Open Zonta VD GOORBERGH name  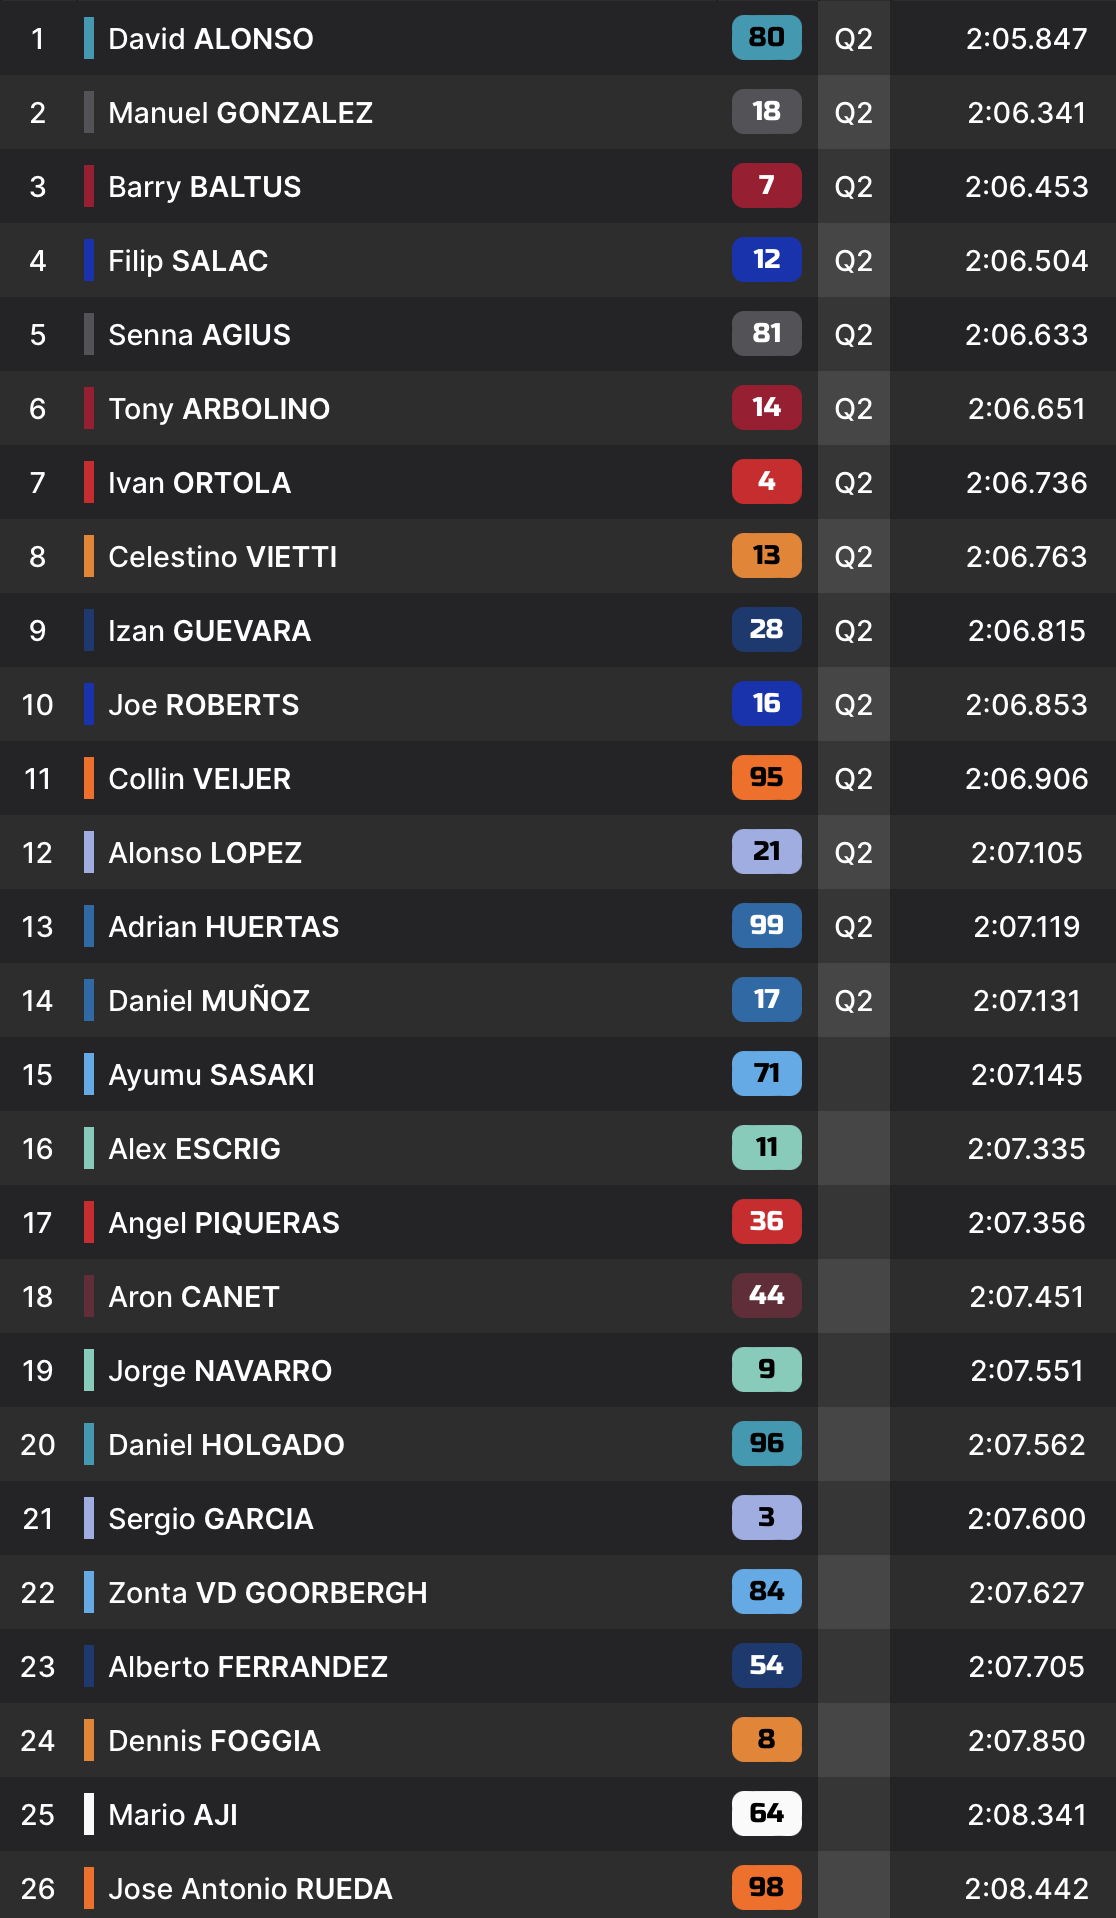(x=267, y=1593)
